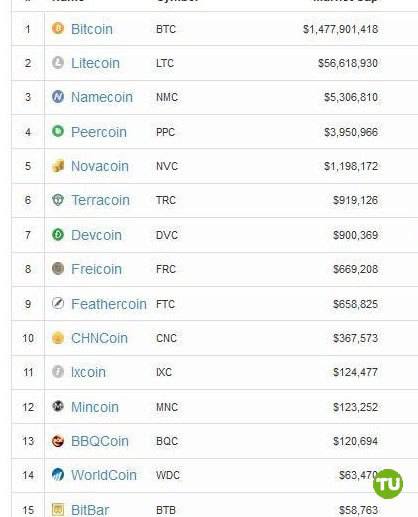Click the orange Bitcoin coin icon
Screen dimensions: 418x517
(x=58, y=28)
